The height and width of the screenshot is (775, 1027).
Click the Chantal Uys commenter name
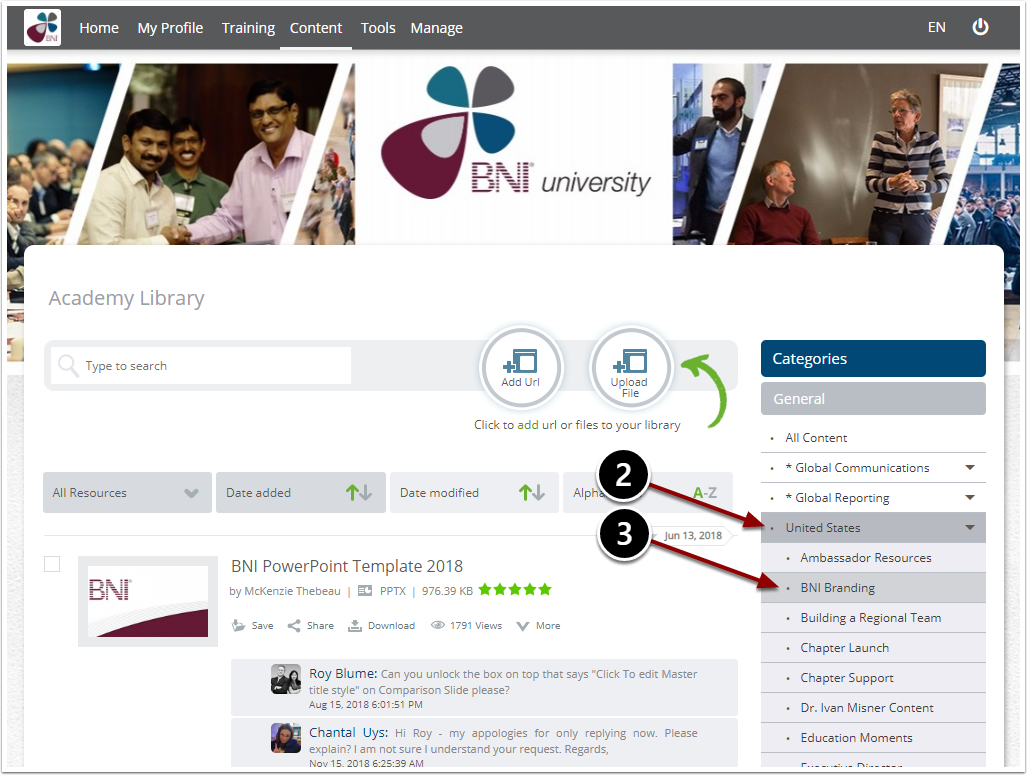pyautogui.click(x=348, y=732)
